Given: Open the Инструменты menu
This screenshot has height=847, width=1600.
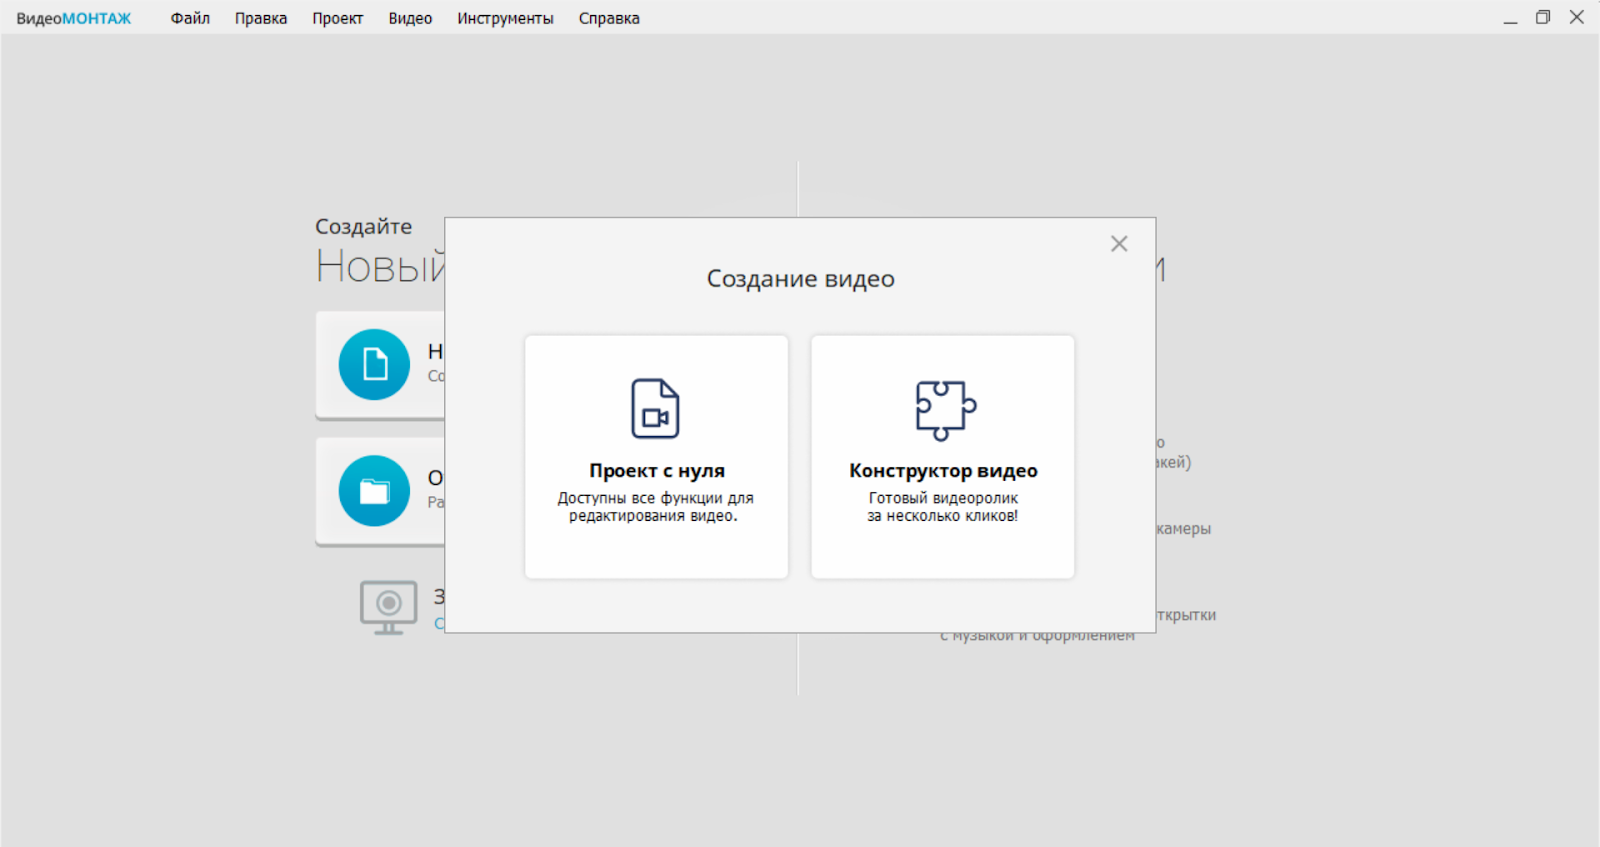Looking at the screenshot, I should [505, 18].
